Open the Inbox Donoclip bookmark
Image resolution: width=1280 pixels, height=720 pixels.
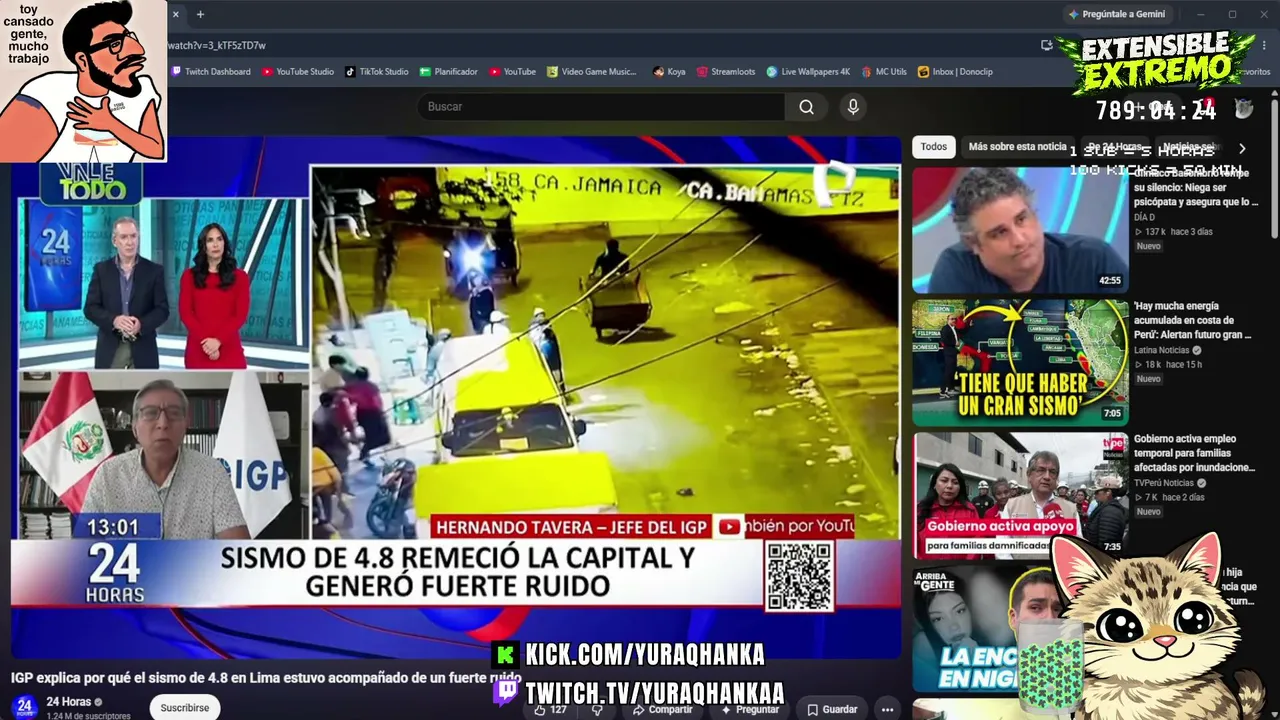click(955, 72)
